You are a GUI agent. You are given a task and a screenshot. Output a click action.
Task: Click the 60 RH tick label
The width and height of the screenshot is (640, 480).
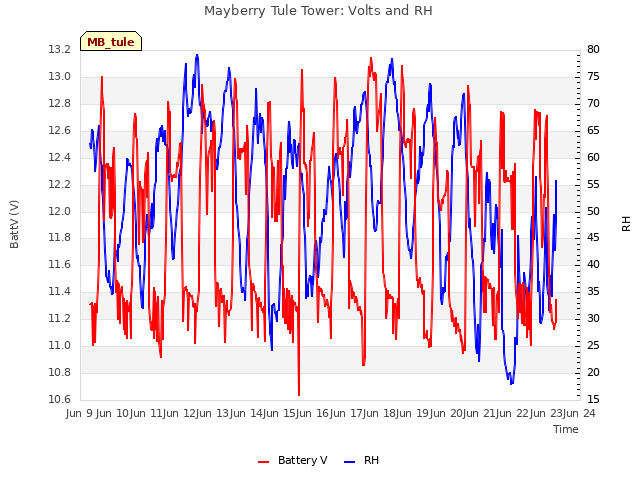[593, 158]
